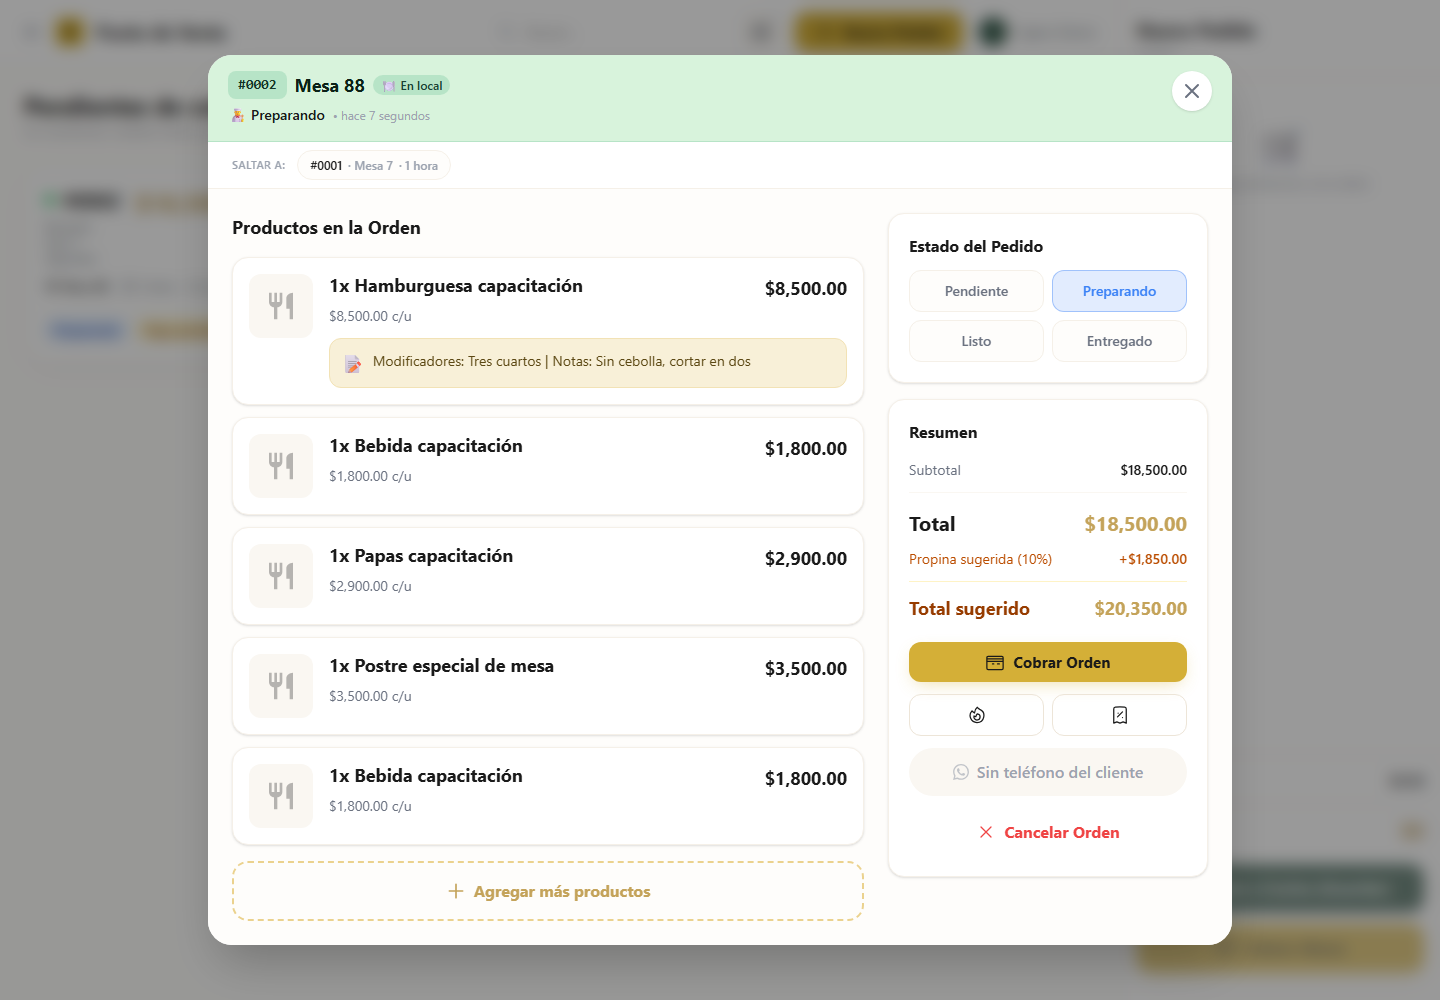Click the cook icon next to Preparando status
This screenshot has width=1440, height=1000.
[238, 116]
